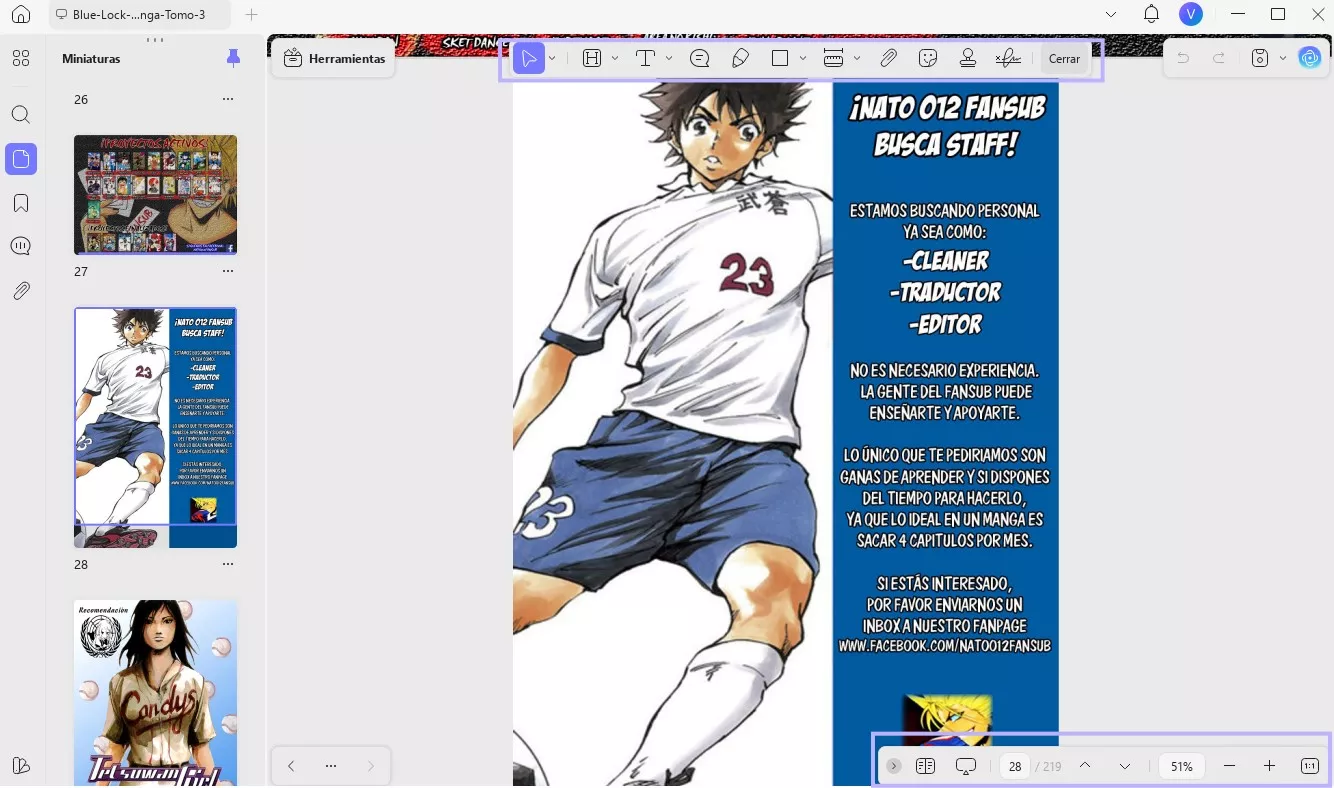Click the back arrow in bottom-left navigator
This screenshot has width=1334, height=788.
(291, 766)
